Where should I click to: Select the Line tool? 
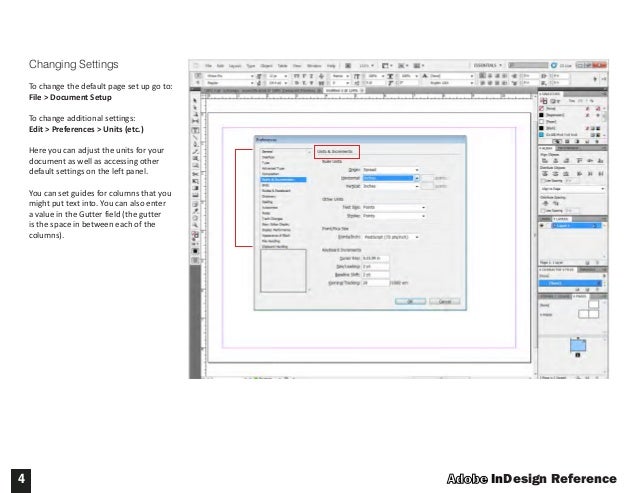point(195,137)
